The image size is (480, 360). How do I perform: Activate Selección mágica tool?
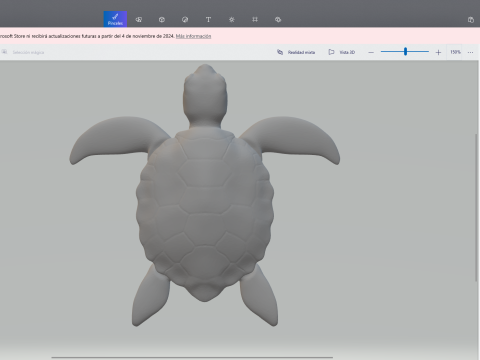point(23,52)
